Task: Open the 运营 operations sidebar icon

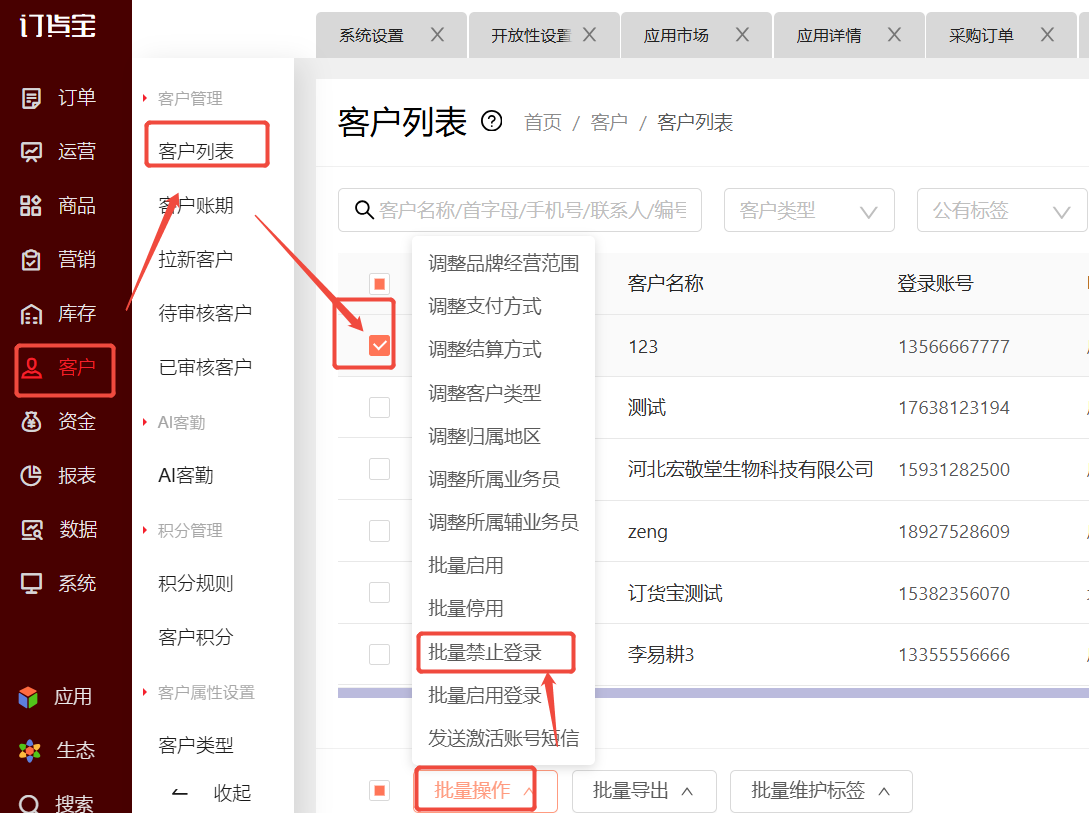Action: (31, 151)
